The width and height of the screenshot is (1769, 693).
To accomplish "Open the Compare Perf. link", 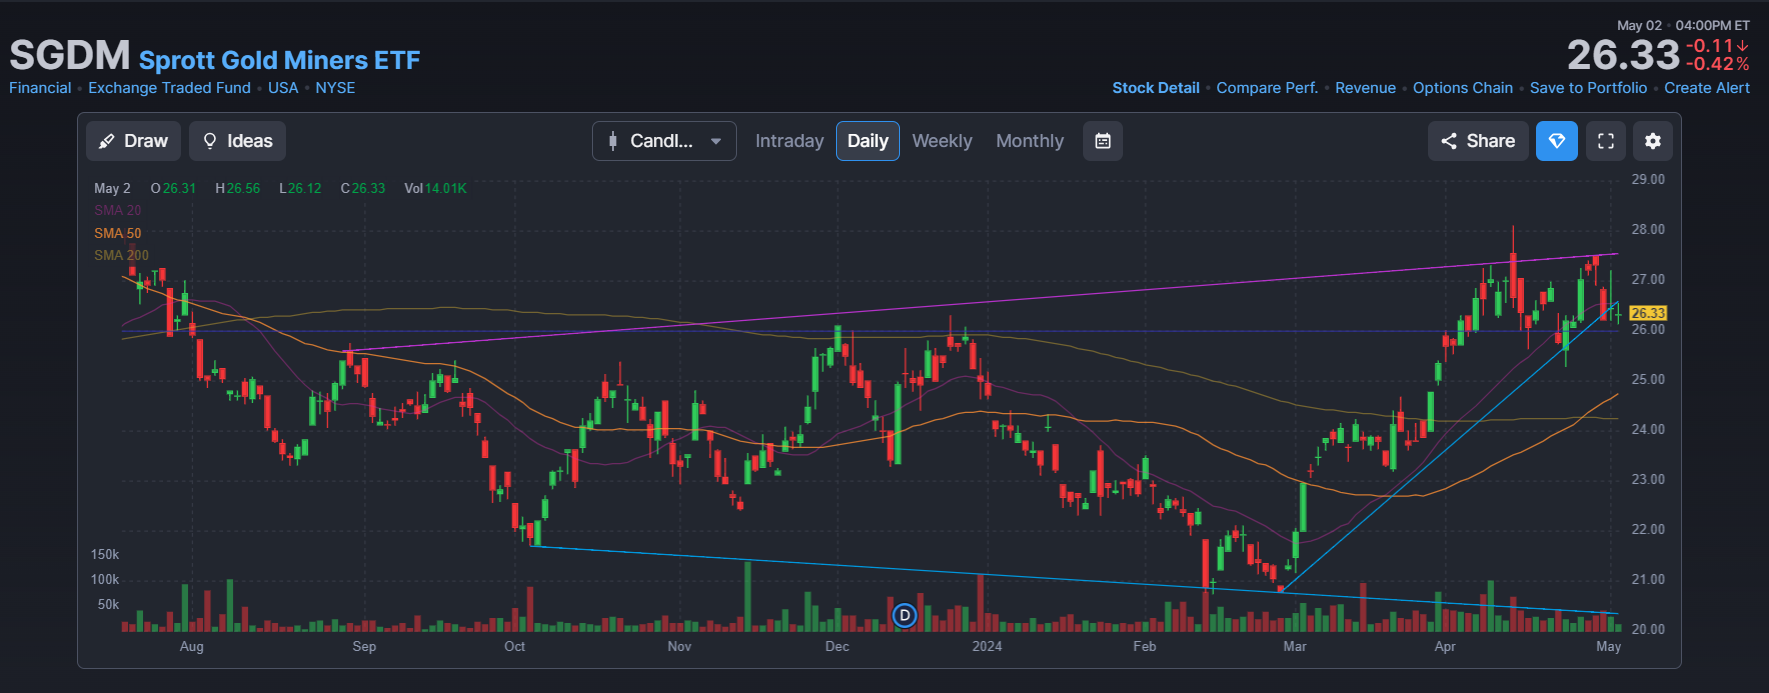I will (x=1267, y=88).
